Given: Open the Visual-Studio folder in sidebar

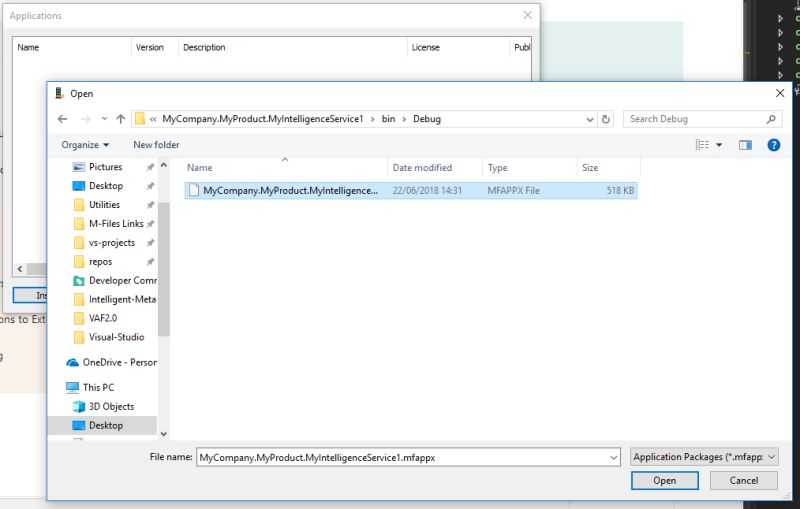Looking at the screenshot, I should (x=116, y=337).
